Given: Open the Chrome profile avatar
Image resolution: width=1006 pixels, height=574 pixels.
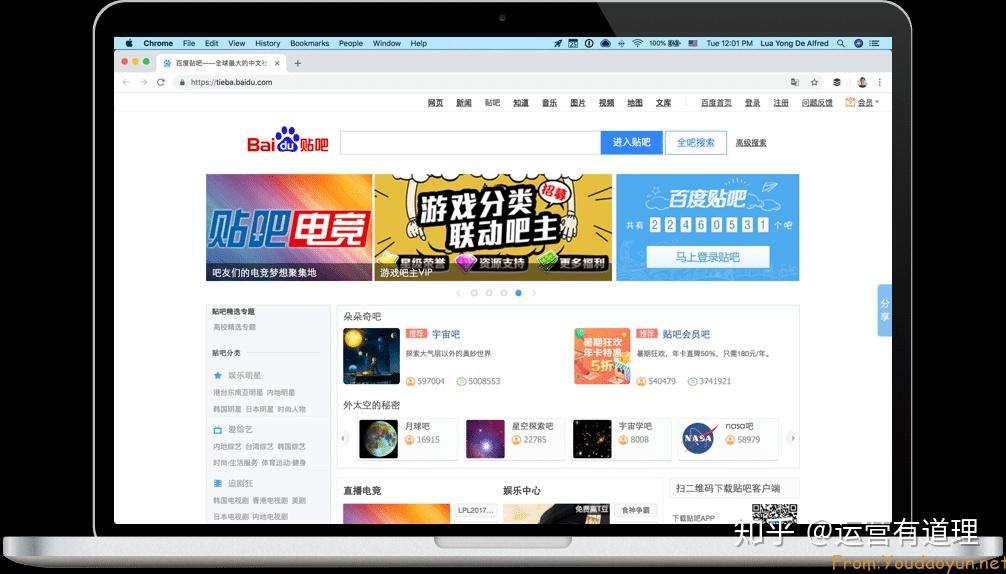Looking at the screenshot, I should tap(862, 82).
